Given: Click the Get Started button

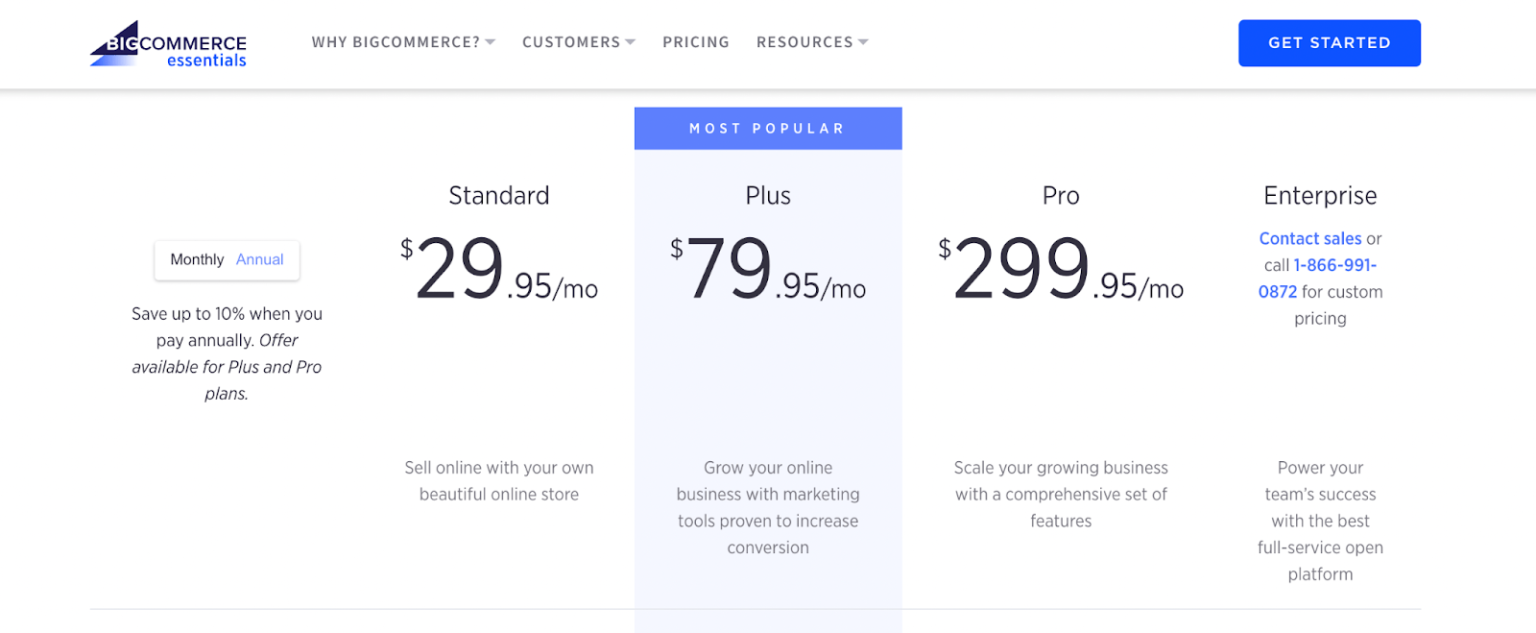Looking at the screenshot, I should pos(1329,43).
